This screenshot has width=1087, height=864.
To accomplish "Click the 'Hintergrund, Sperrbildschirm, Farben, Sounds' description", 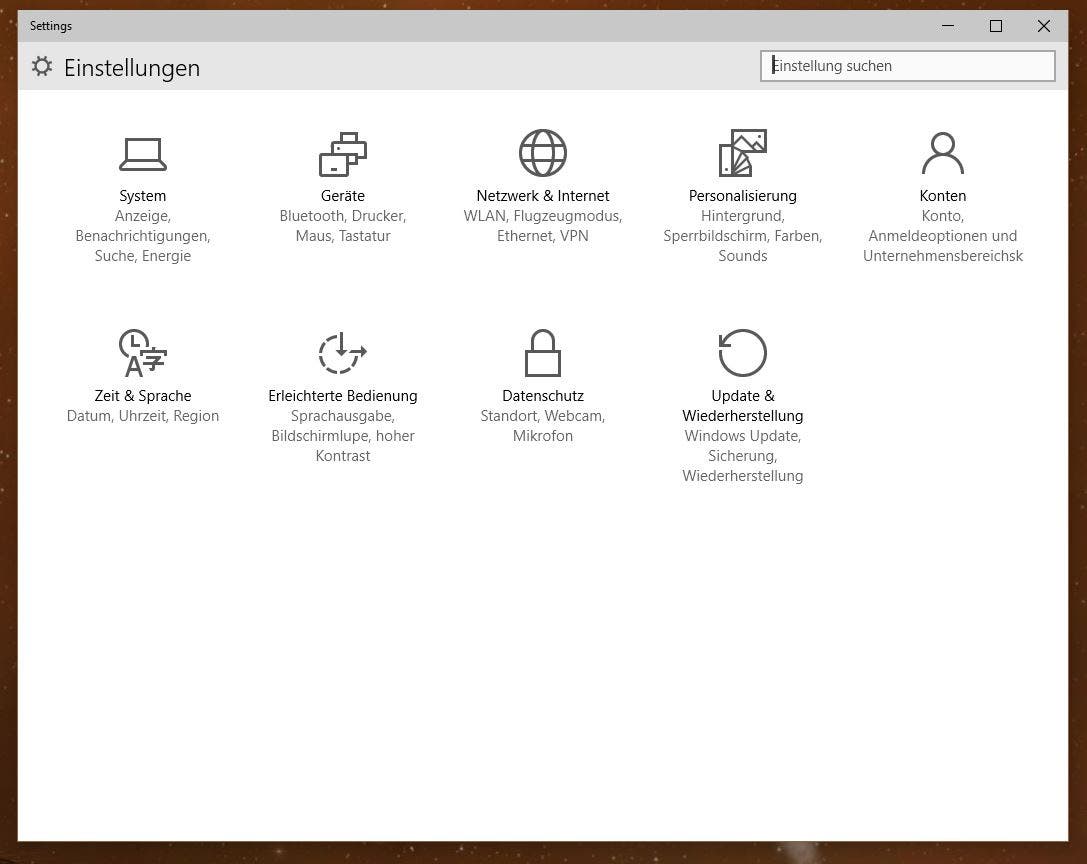I will click(742, 236).
